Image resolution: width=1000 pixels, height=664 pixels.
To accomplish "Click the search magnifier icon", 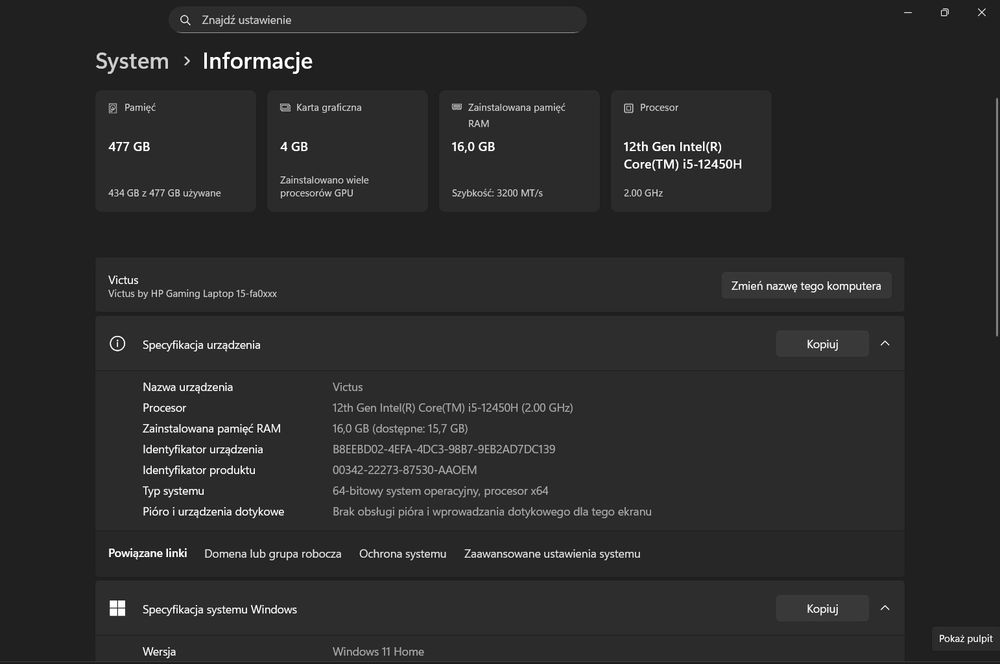I will point(185,20).
